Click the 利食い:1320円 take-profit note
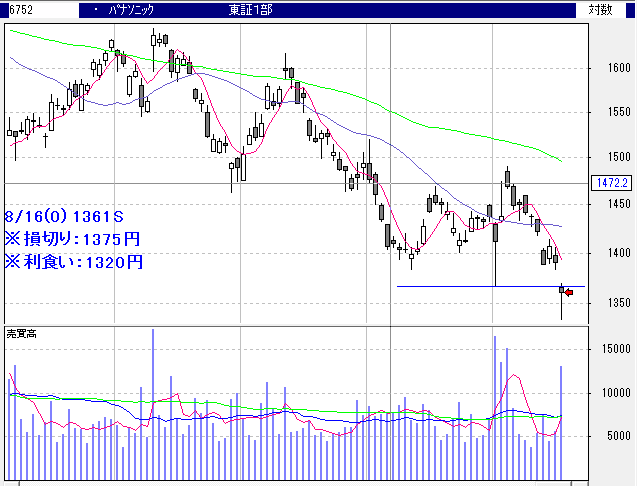 click(74, 262)
